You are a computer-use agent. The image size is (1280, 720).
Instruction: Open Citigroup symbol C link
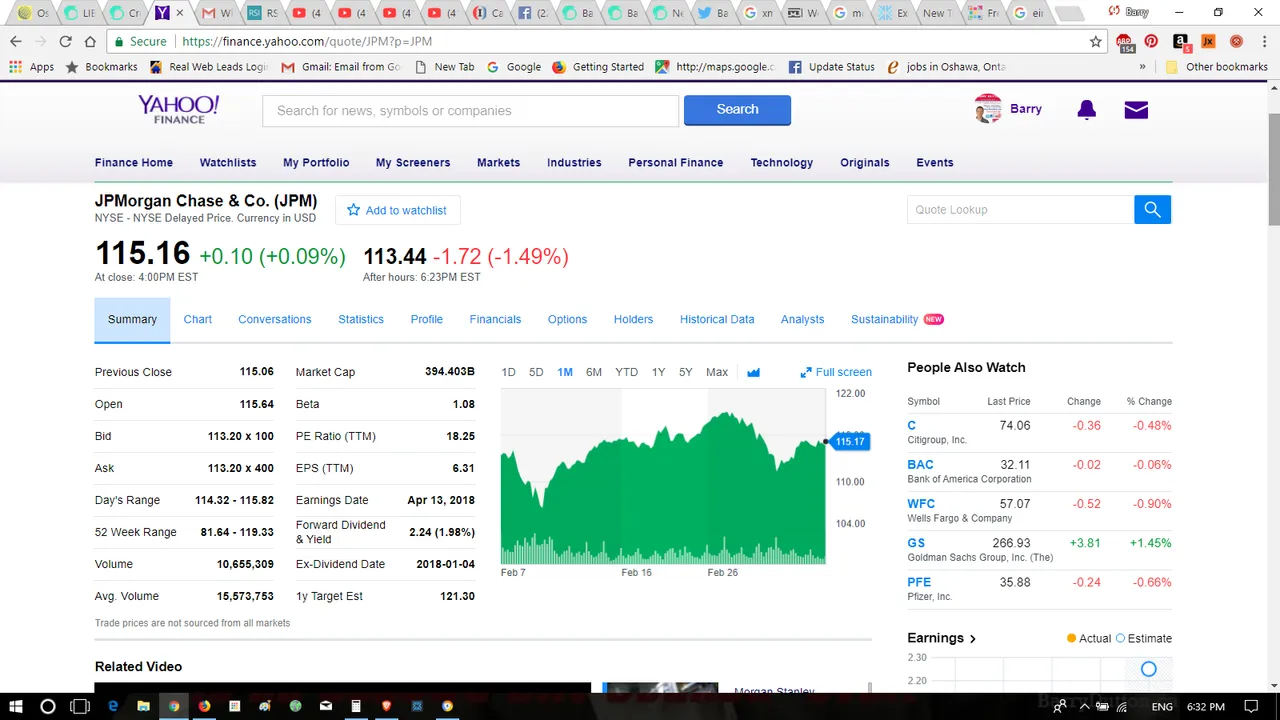click(911, 425)
